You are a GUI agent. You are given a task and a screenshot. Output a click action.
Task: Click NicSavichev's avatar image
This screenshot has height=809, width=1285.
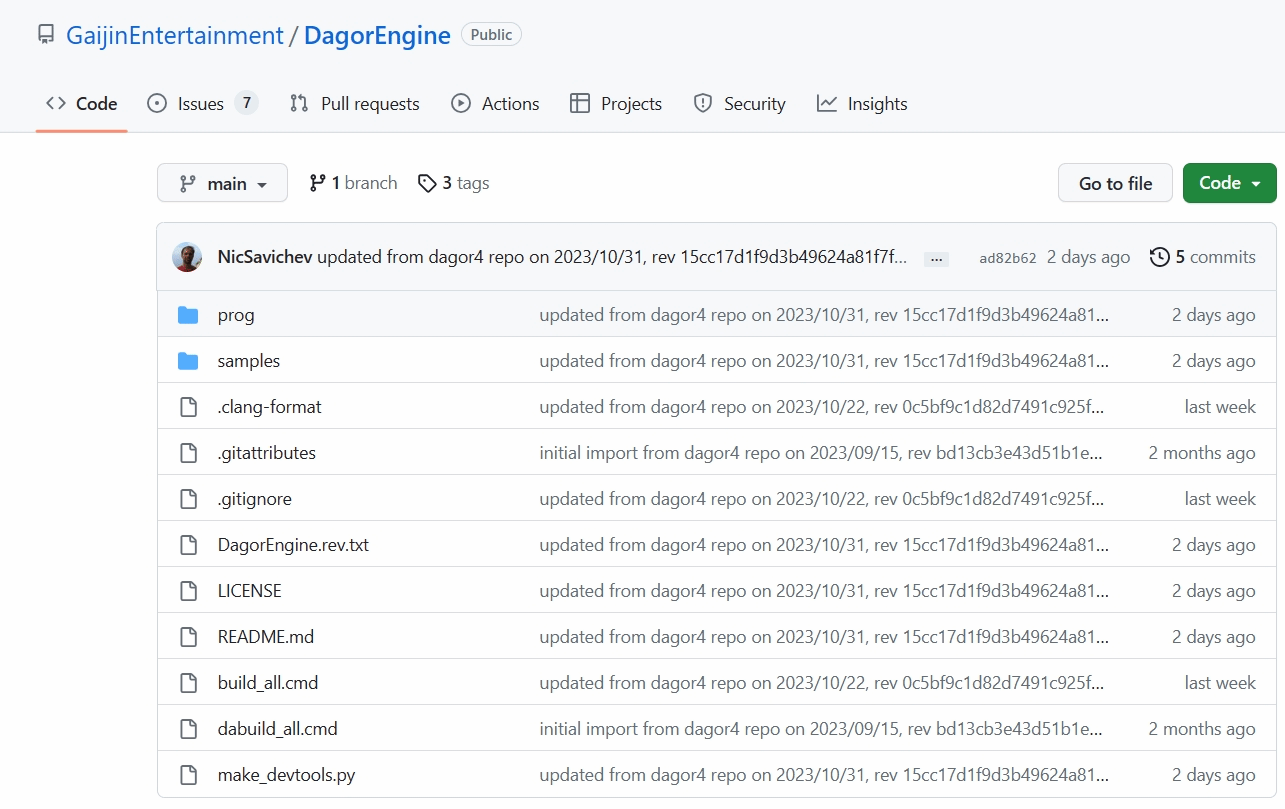pos(187,257)
